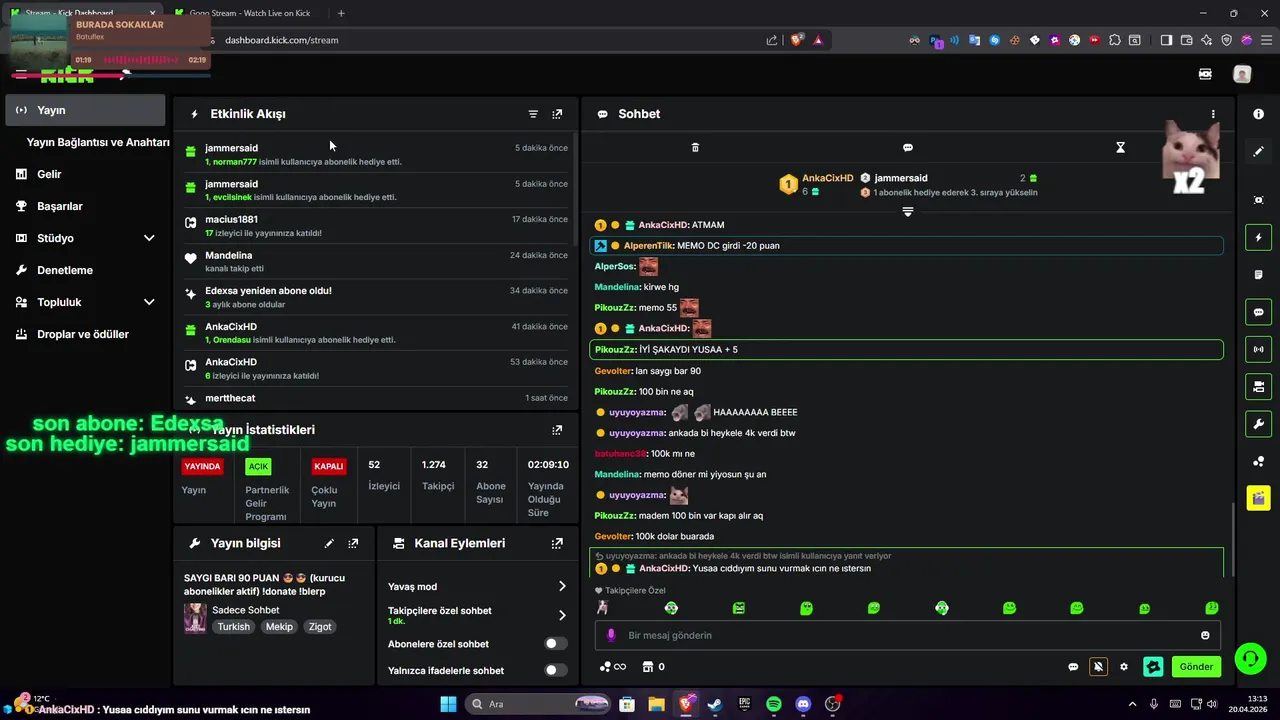Click speech bubble icon in chat toolbar

coord(908,147)
